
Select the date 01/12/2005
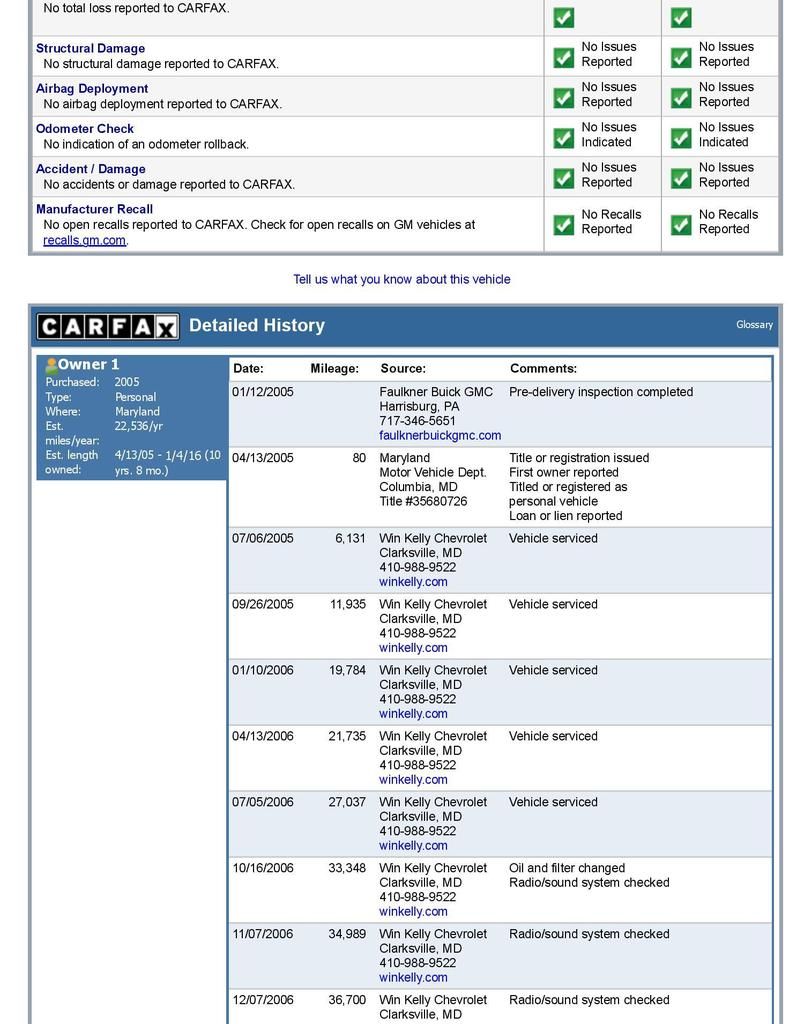tap(263, 392)
